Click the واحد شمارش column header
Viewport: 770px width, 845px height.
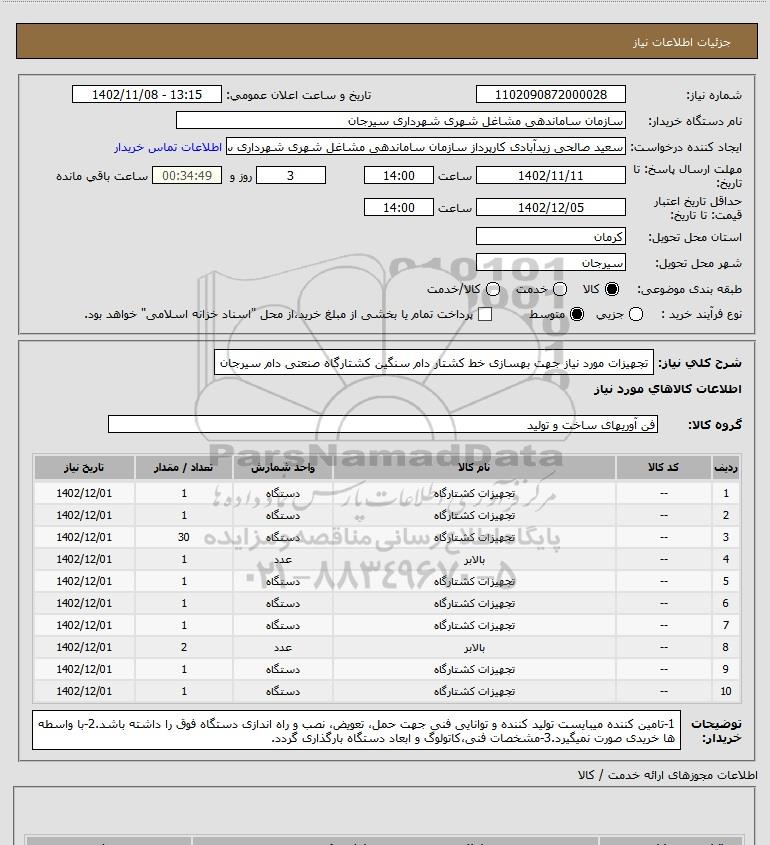[283, 468]
